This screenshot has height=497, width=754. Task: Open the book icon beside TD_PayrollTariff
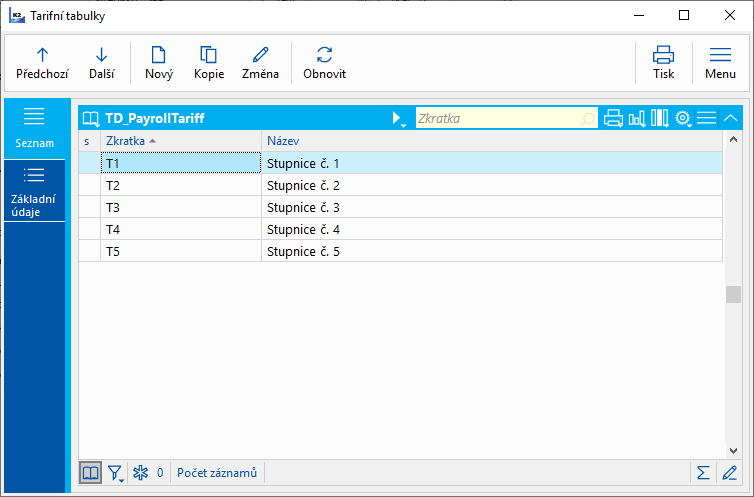tap(90, 118)
